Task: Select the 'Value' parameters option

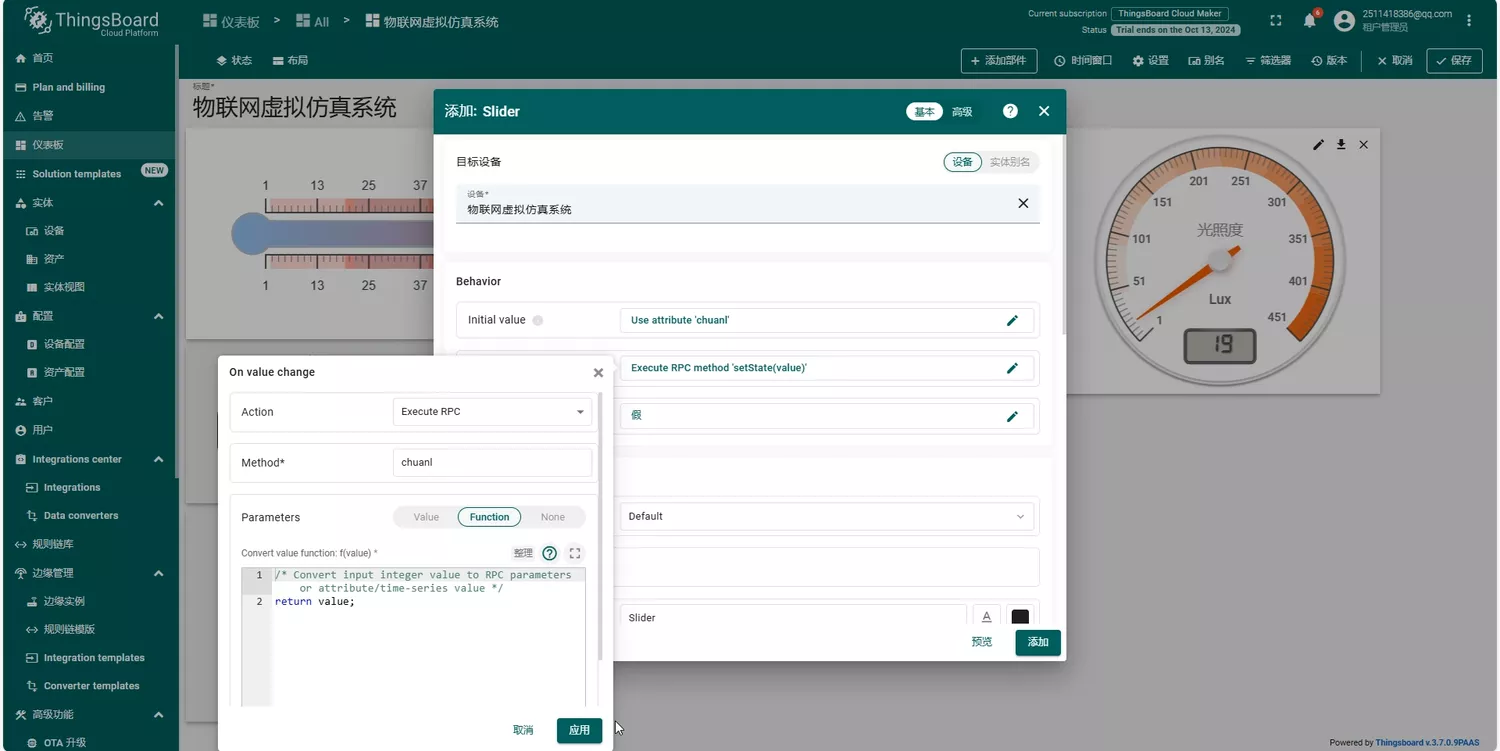Action: pos(426,517)
